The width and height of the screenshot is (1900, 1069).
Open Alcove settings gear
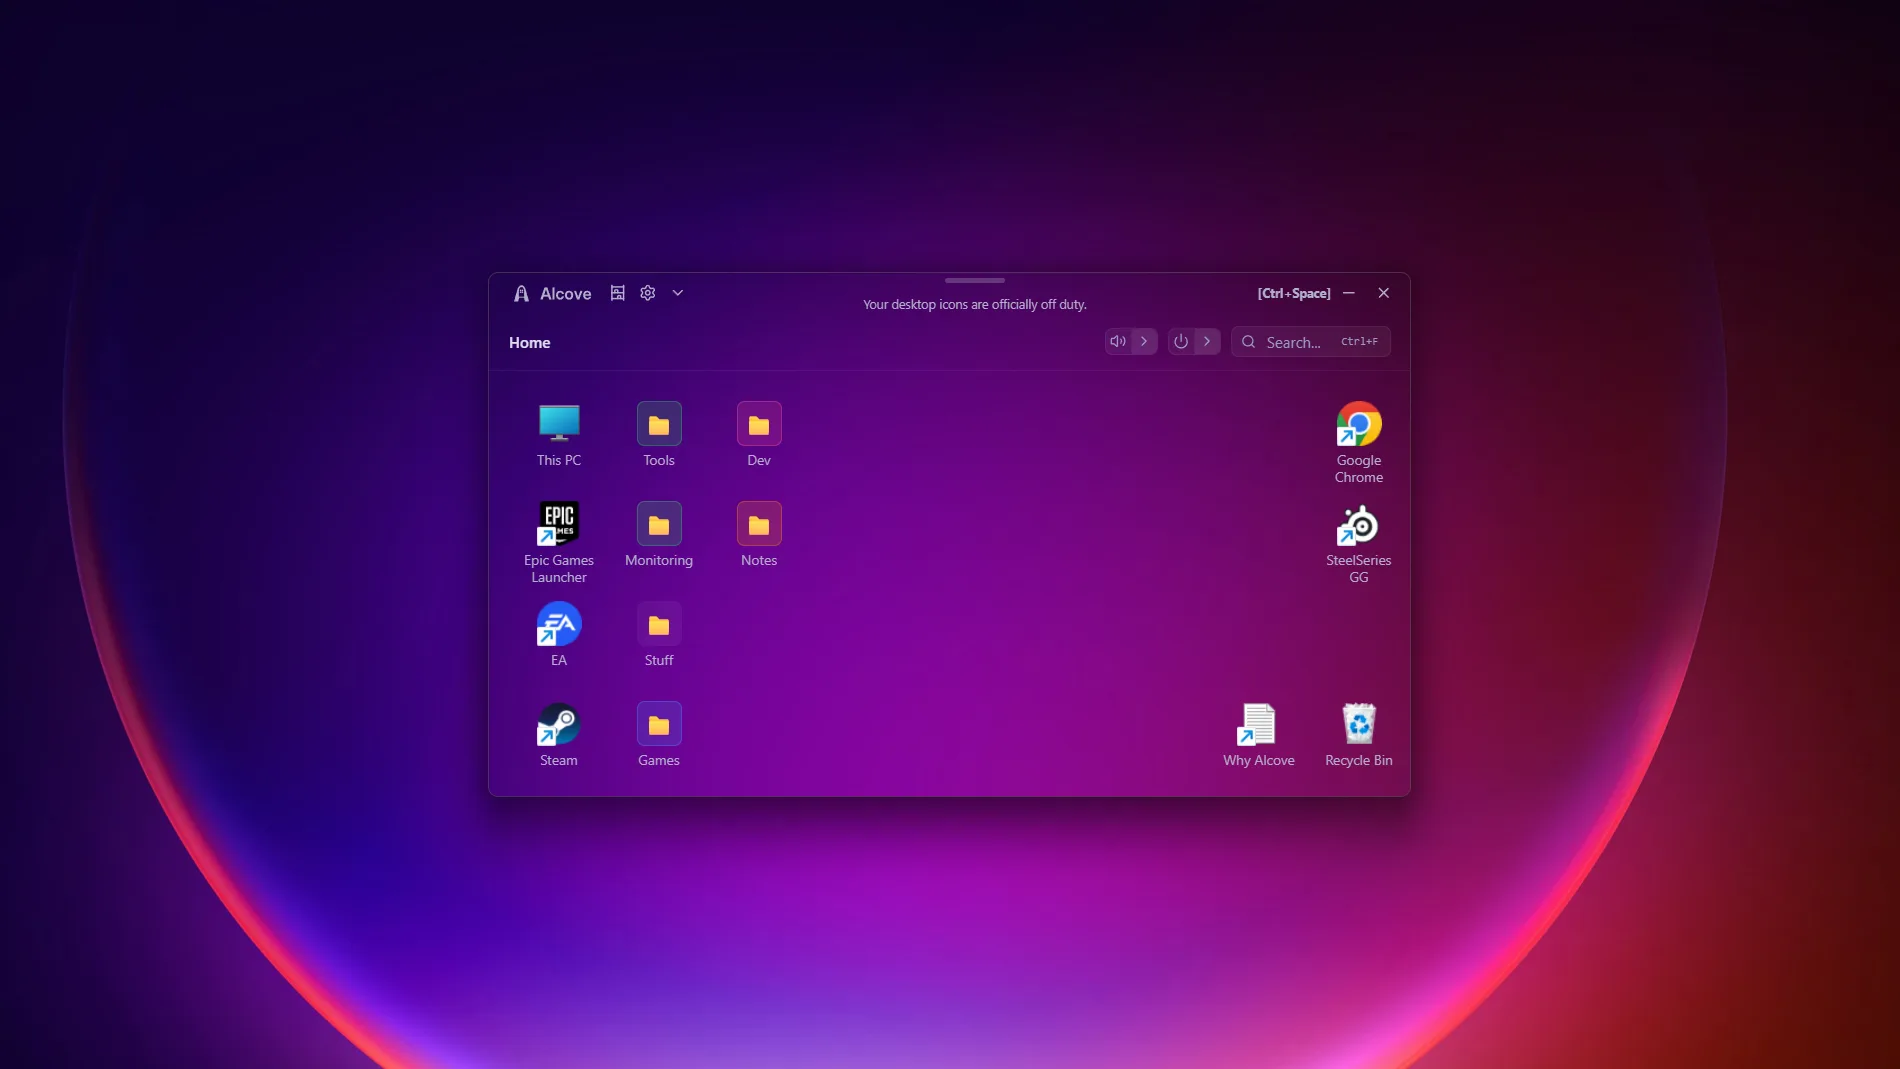pos(648,293)
